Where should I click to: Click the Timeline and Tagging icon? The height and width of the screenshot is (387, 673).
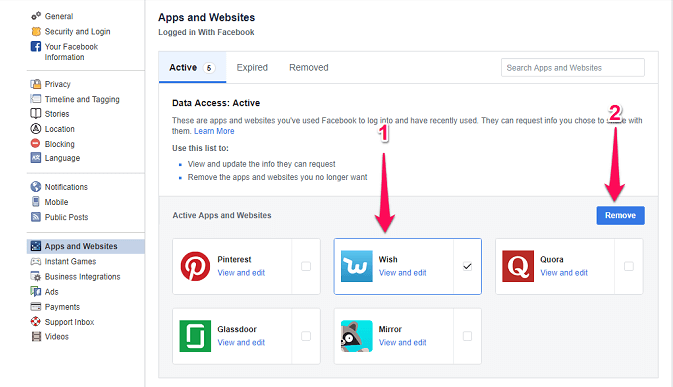coord(36,99)
